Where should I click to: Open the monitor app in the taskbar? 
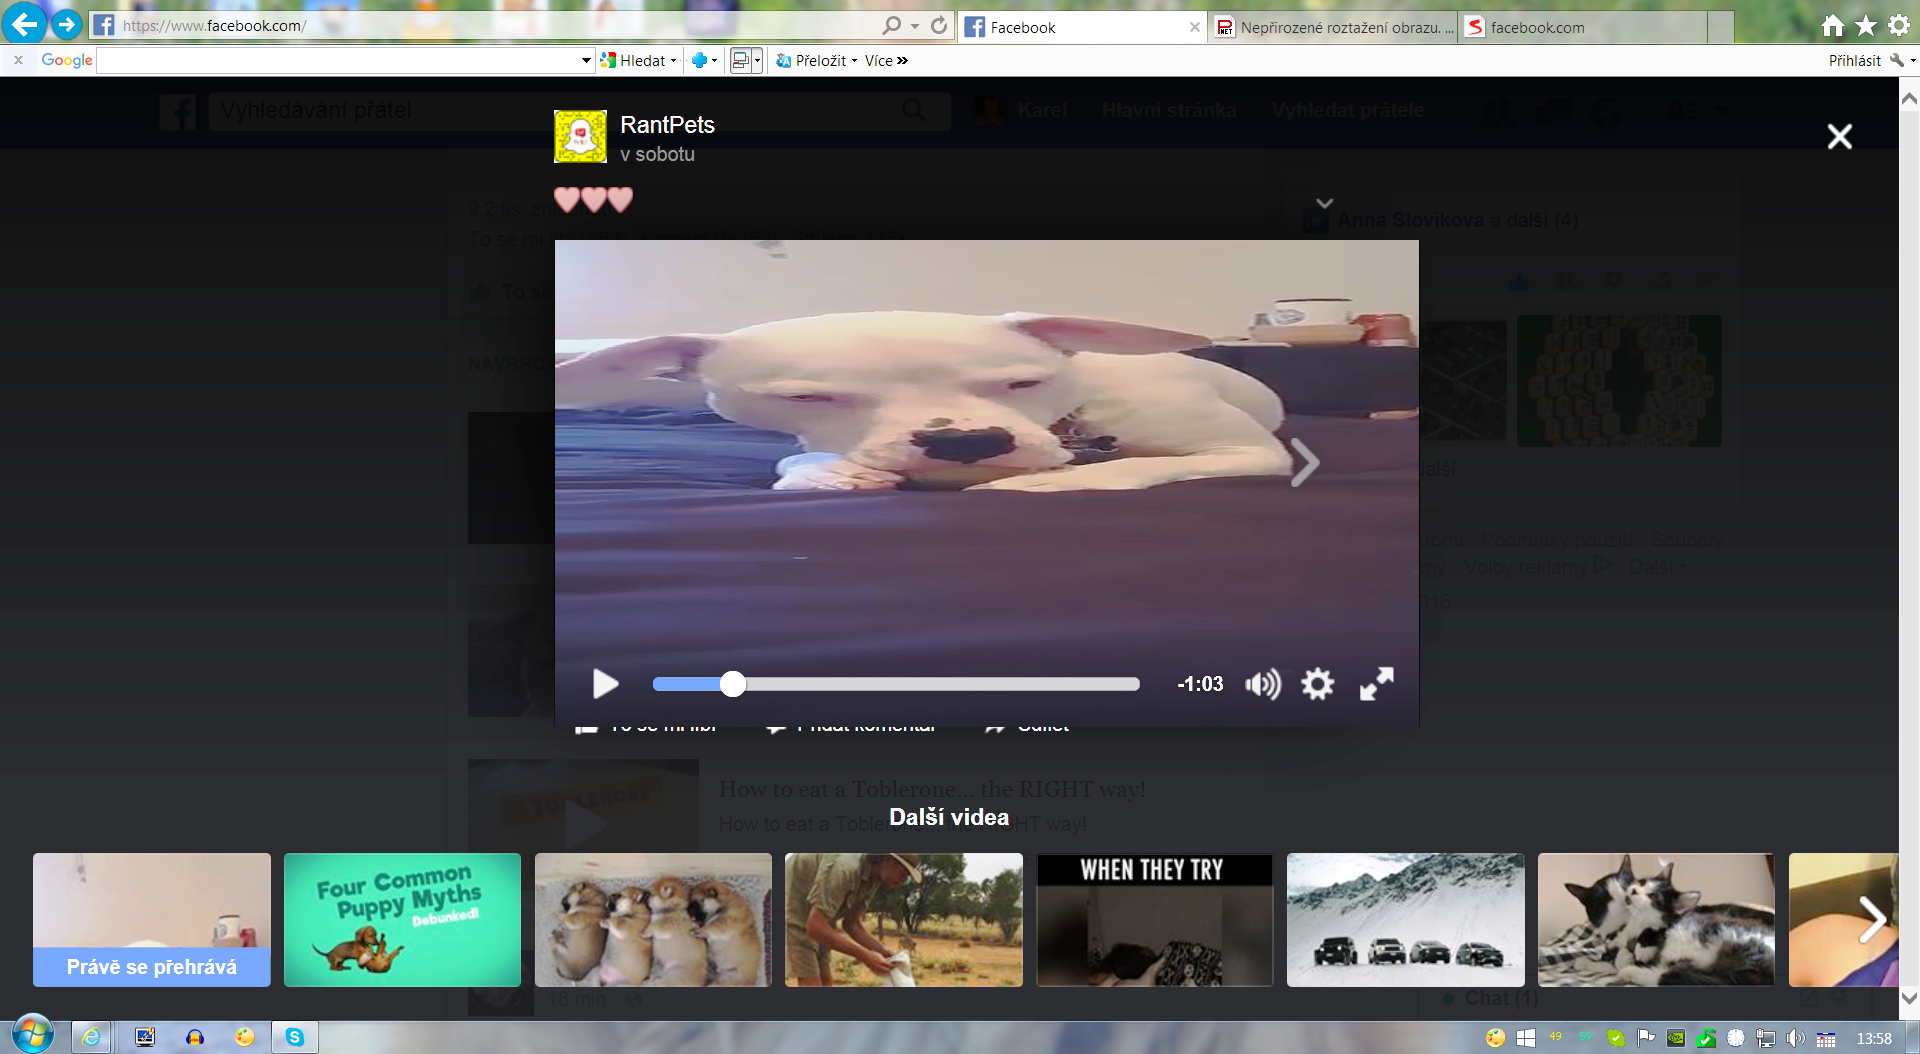(x=145, y=1037)
